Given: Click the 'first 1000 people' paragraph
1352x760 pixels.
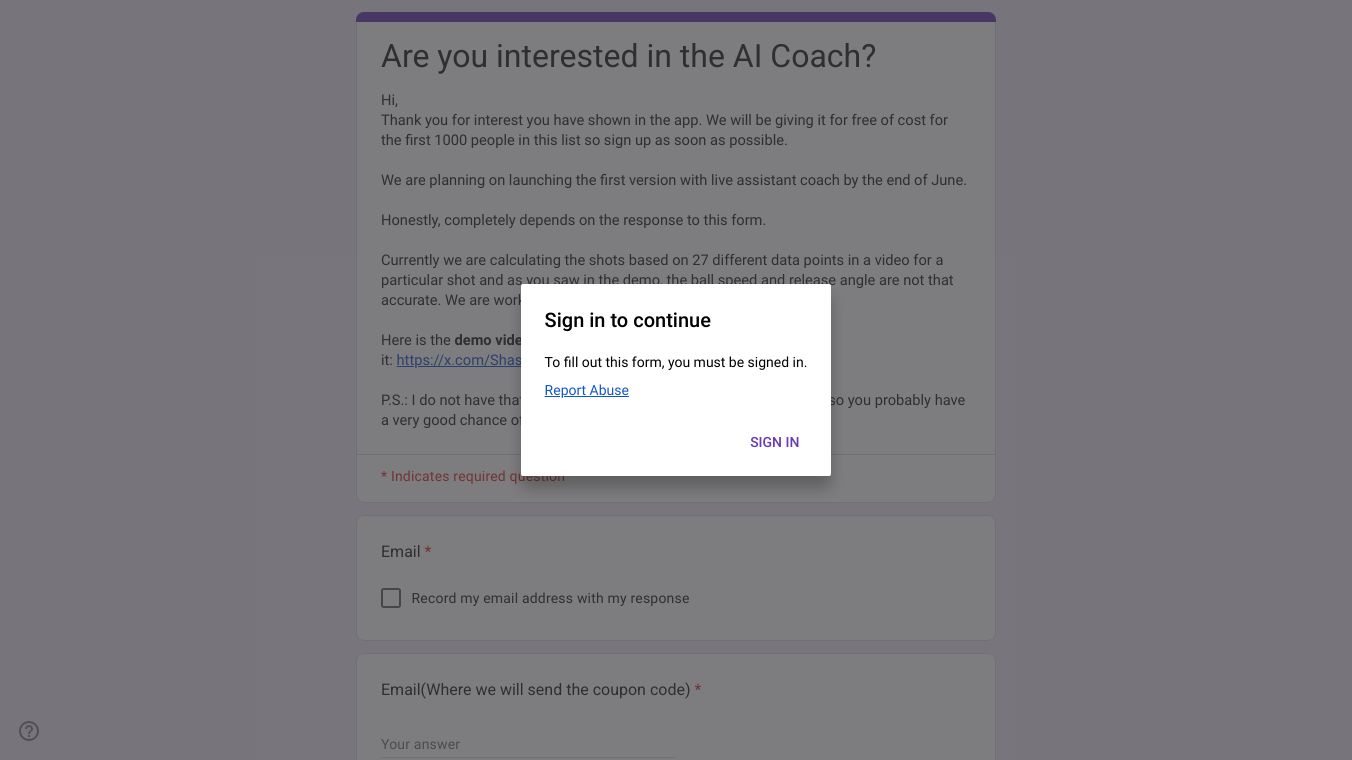Looking at the screenshot, I should click(664, 130).
